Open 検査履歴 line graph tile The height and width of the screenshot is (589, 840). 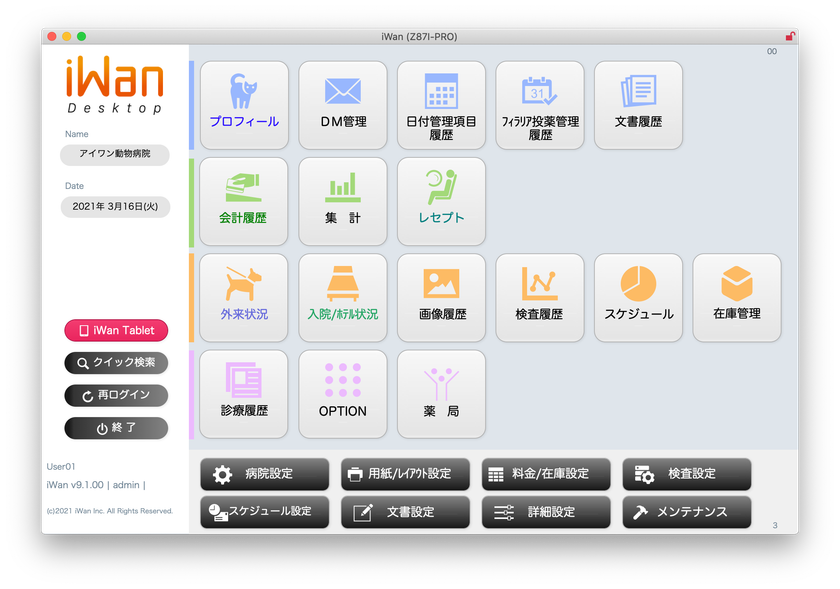tap(540, 298)
